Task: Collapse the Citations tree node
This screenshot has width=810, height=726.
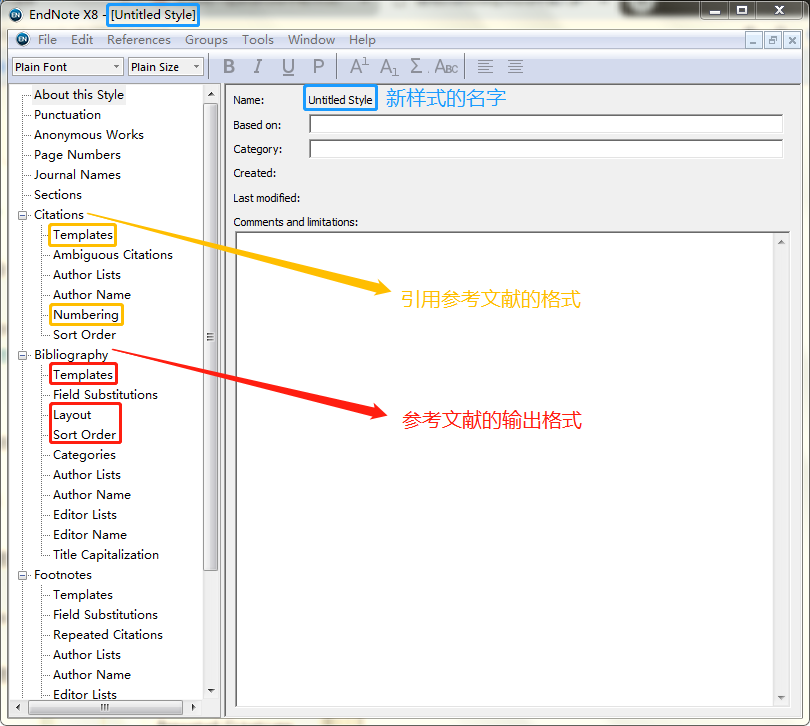Action: (x=22, y=215)
